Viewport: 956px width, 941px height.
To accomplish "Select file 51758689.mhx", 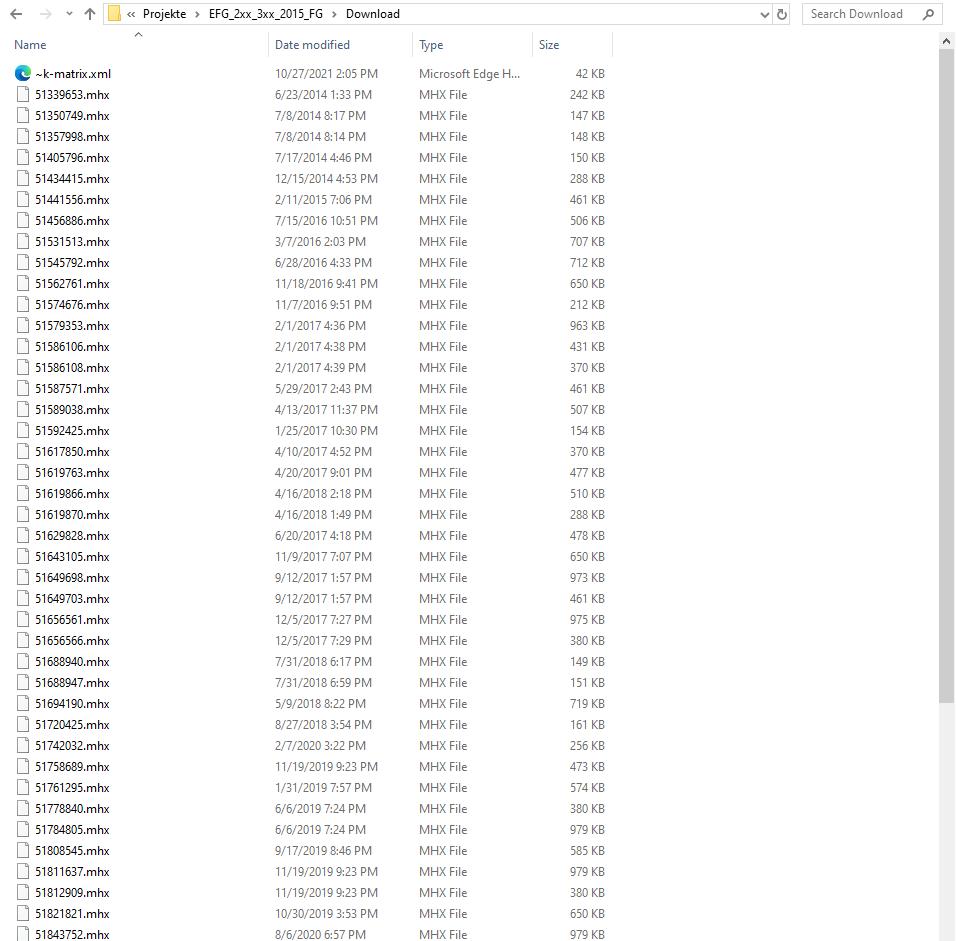I will pos(72,767).
